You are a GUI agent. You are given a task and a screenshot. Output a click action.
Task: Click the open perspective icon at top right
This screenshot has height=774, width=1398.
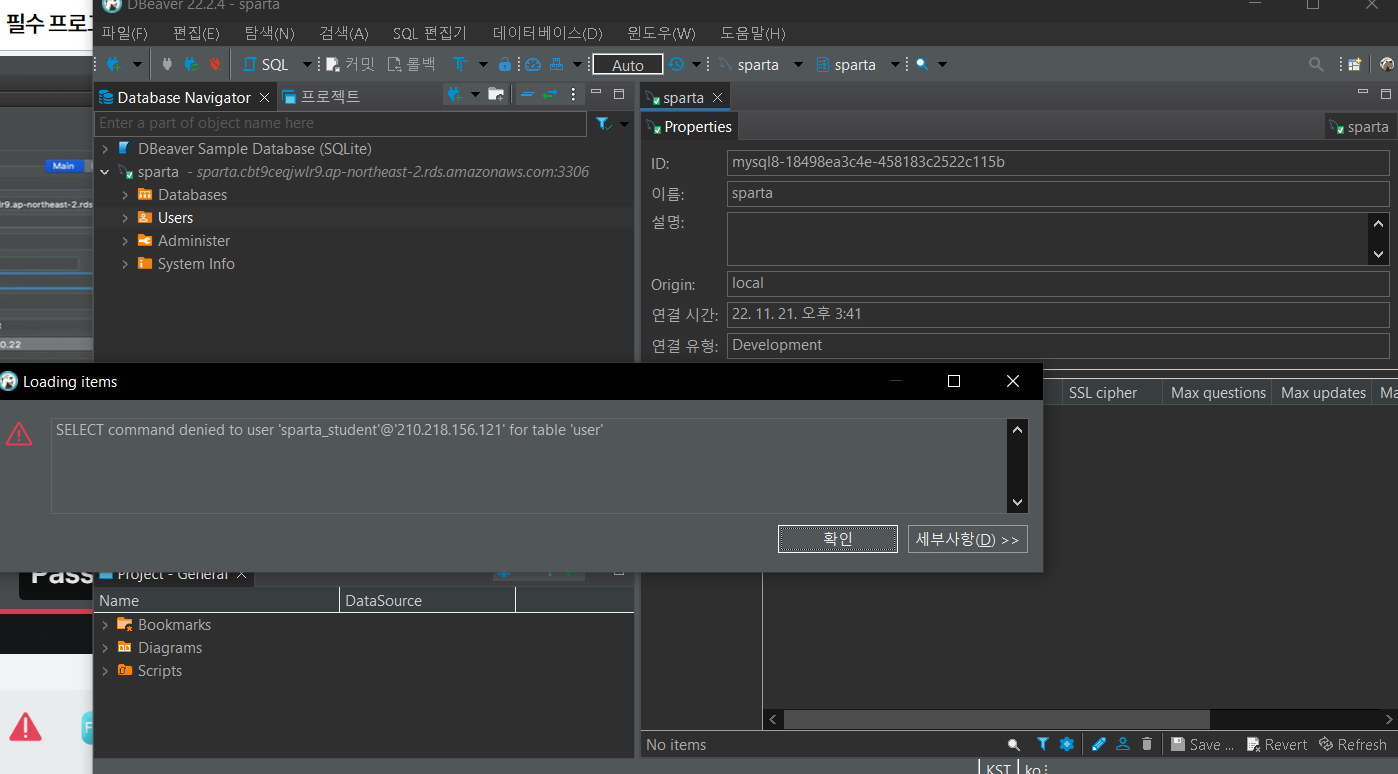(x=1354, y=64)
